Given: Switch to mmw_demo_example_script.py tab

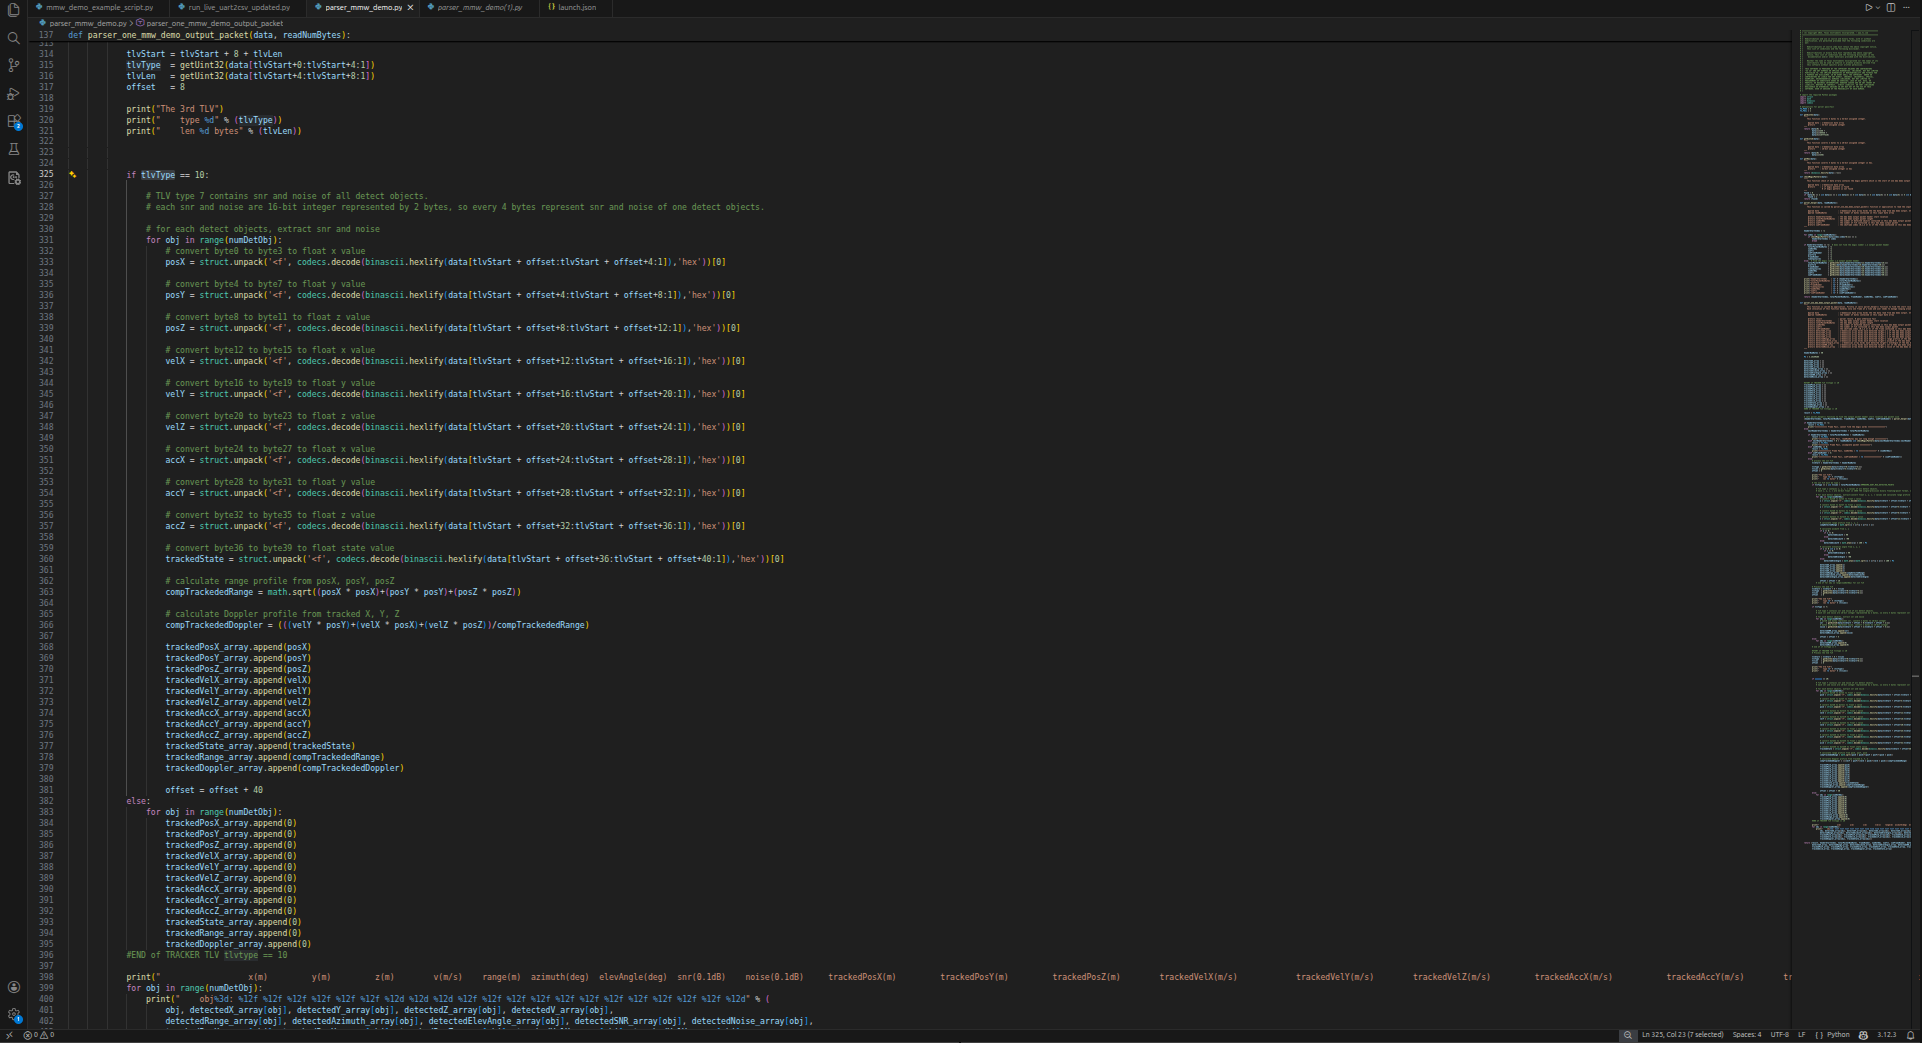Looking at the screenshot, I should pyautogui.click(x=99, y=7).
